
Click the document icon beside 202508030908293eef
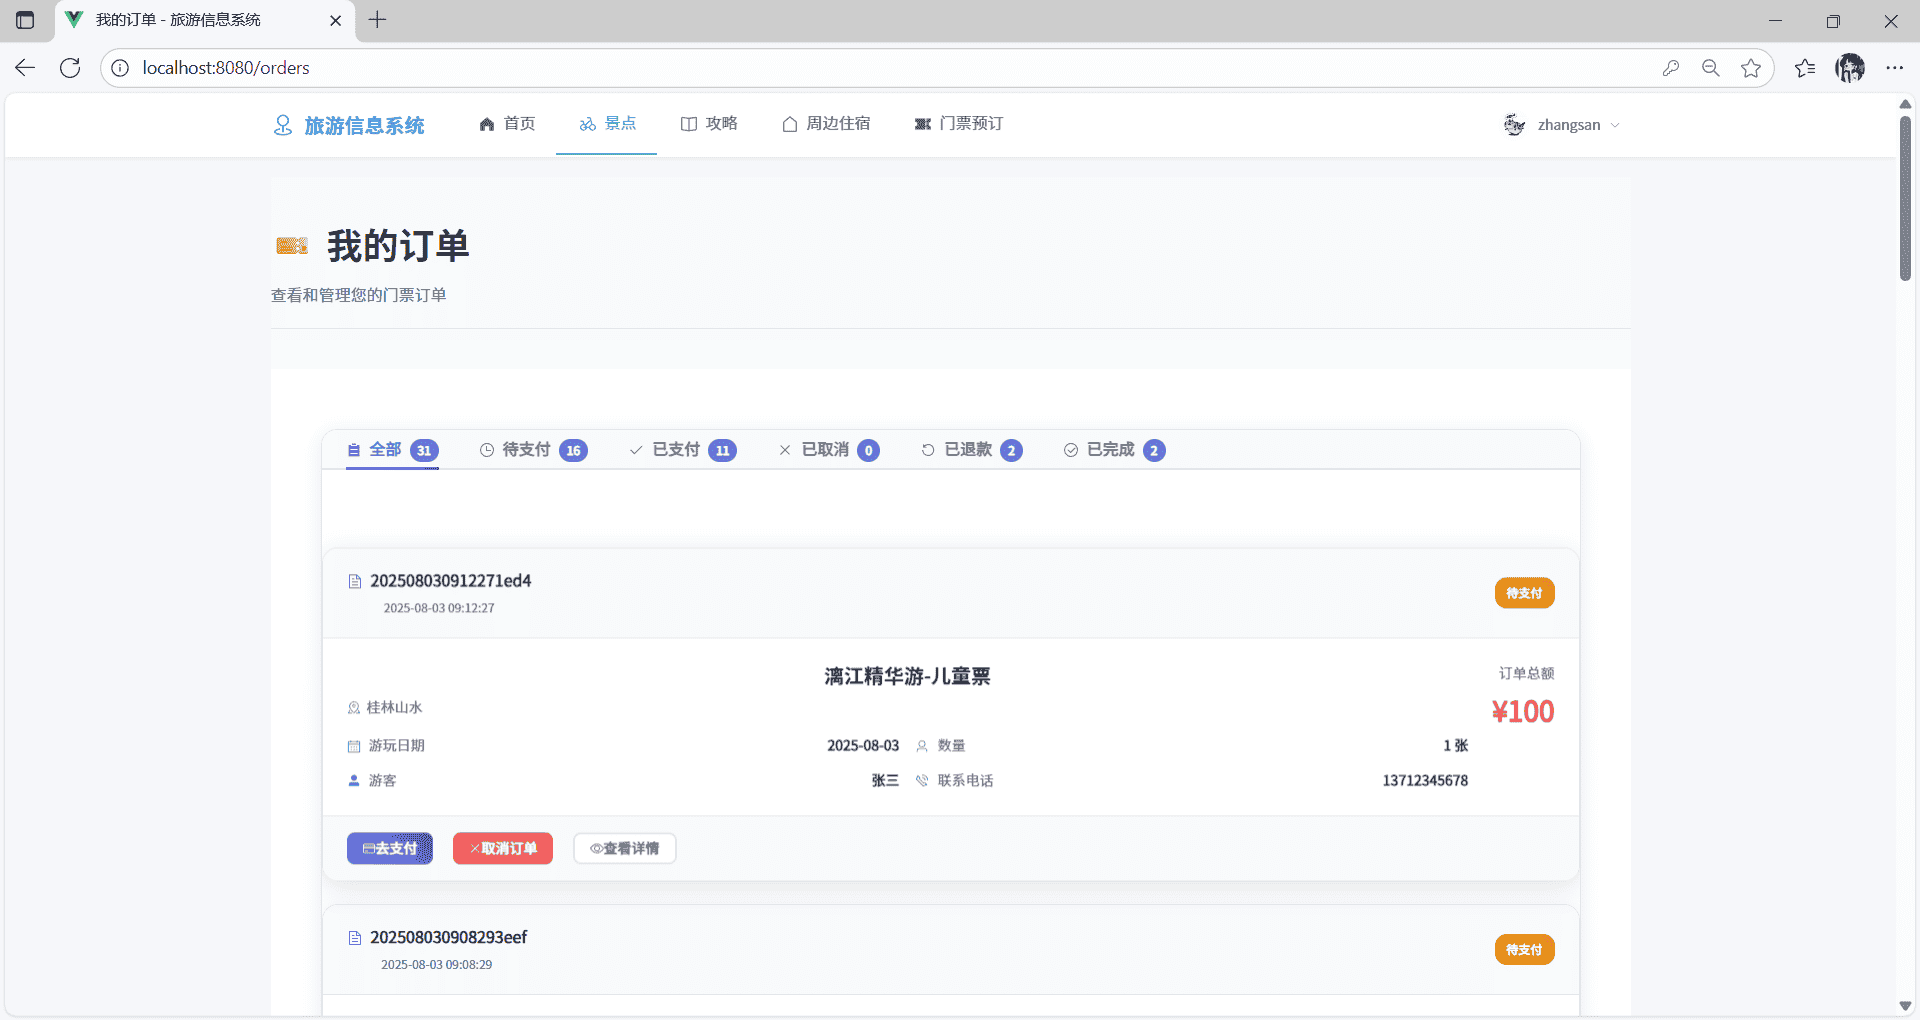click(354, 938)
